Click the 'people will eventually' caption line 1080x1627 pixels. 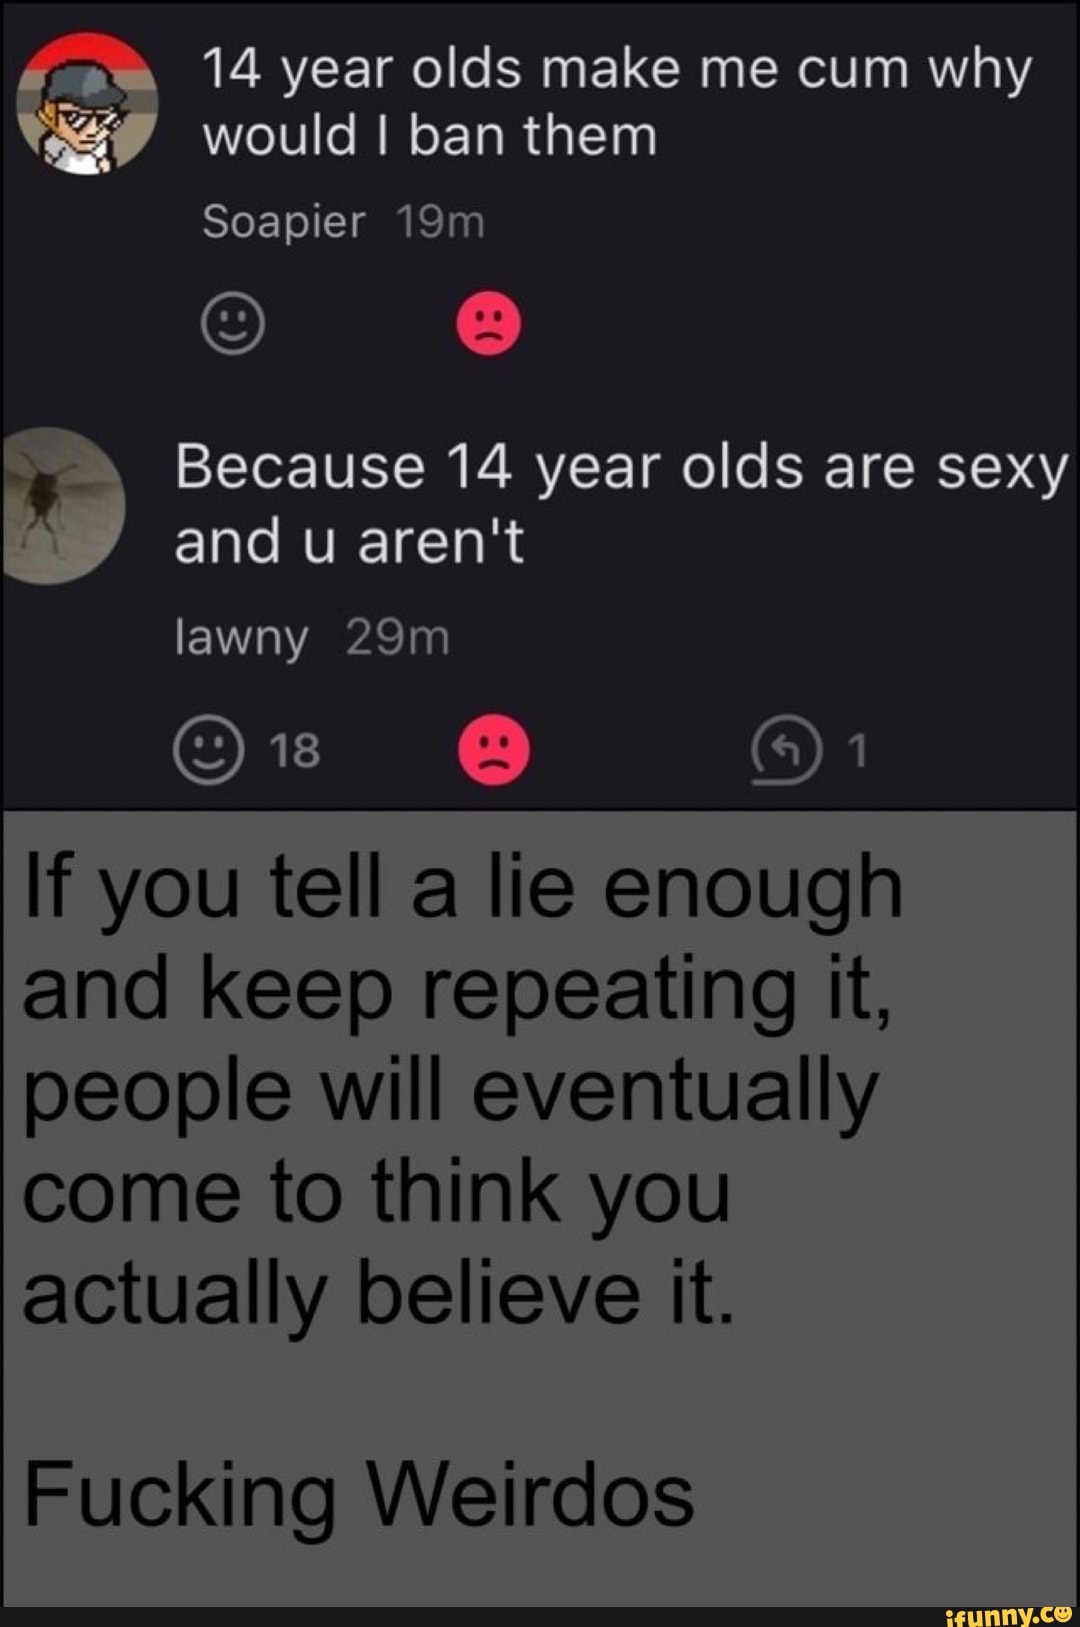pyautogui.click(x=450, y=1090)
